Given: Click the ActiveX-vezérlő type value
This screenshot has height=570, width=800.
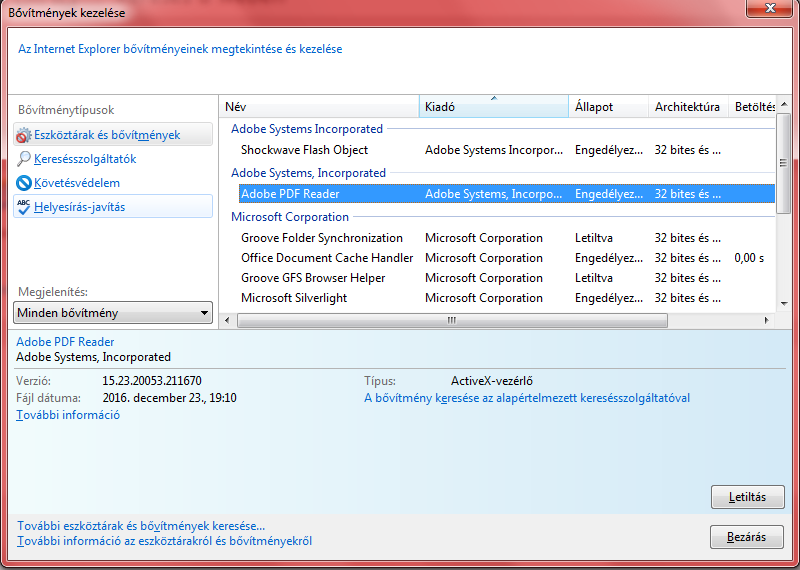Looking at the screenshot, I should click(x=492, y=381).
